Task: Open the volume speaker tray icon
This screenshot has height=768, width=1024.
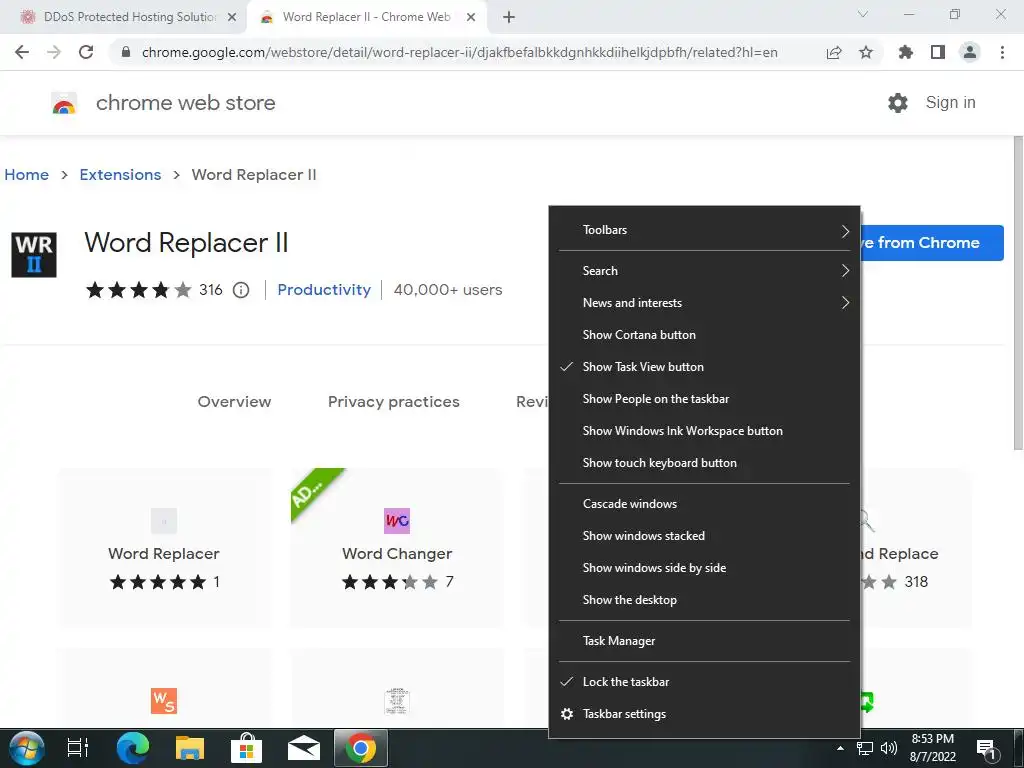Action: click(888, 748)
